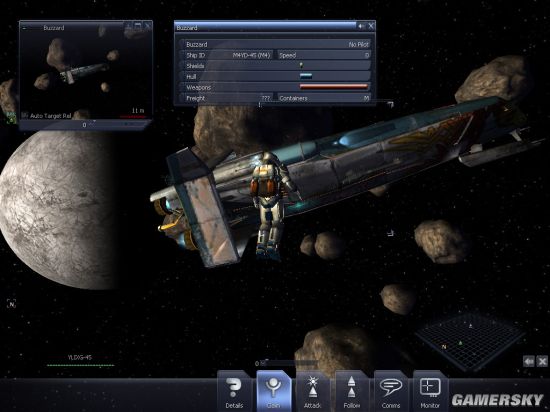550x412 pixels.
Task: Click the red Weapons status bar
Action: (x=334, y=87)
